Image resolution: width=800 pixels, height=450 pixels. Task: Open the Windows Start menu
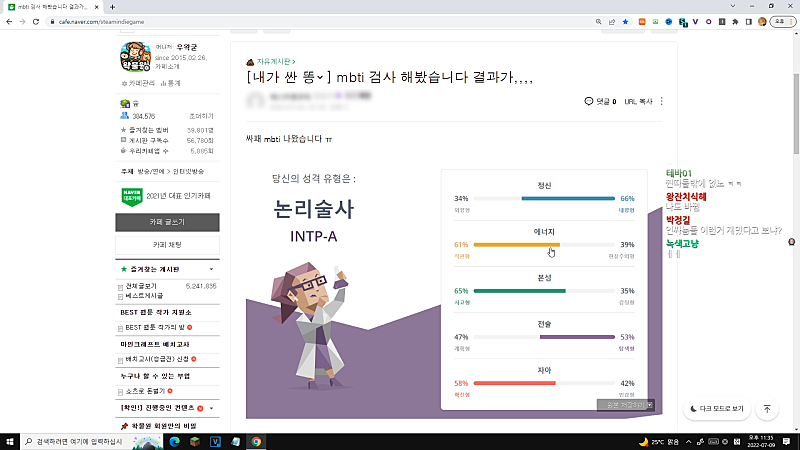10,441
